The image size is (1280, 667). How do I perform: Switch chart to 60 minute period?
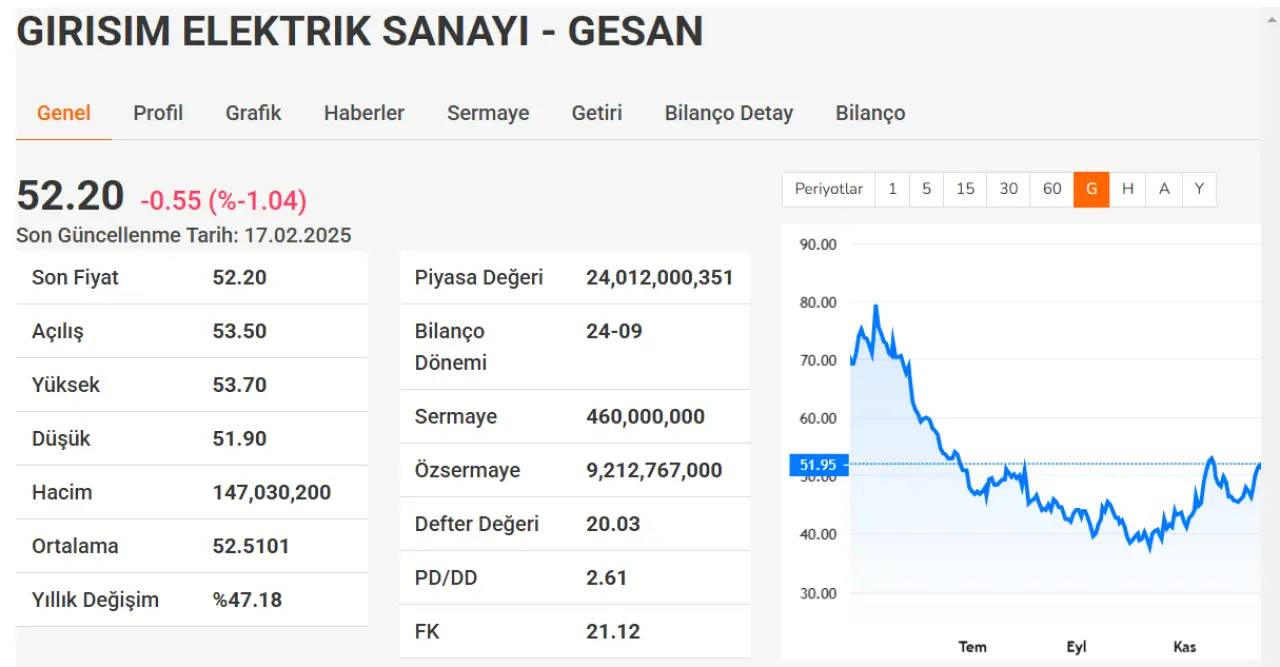[x=1052, y=189]
